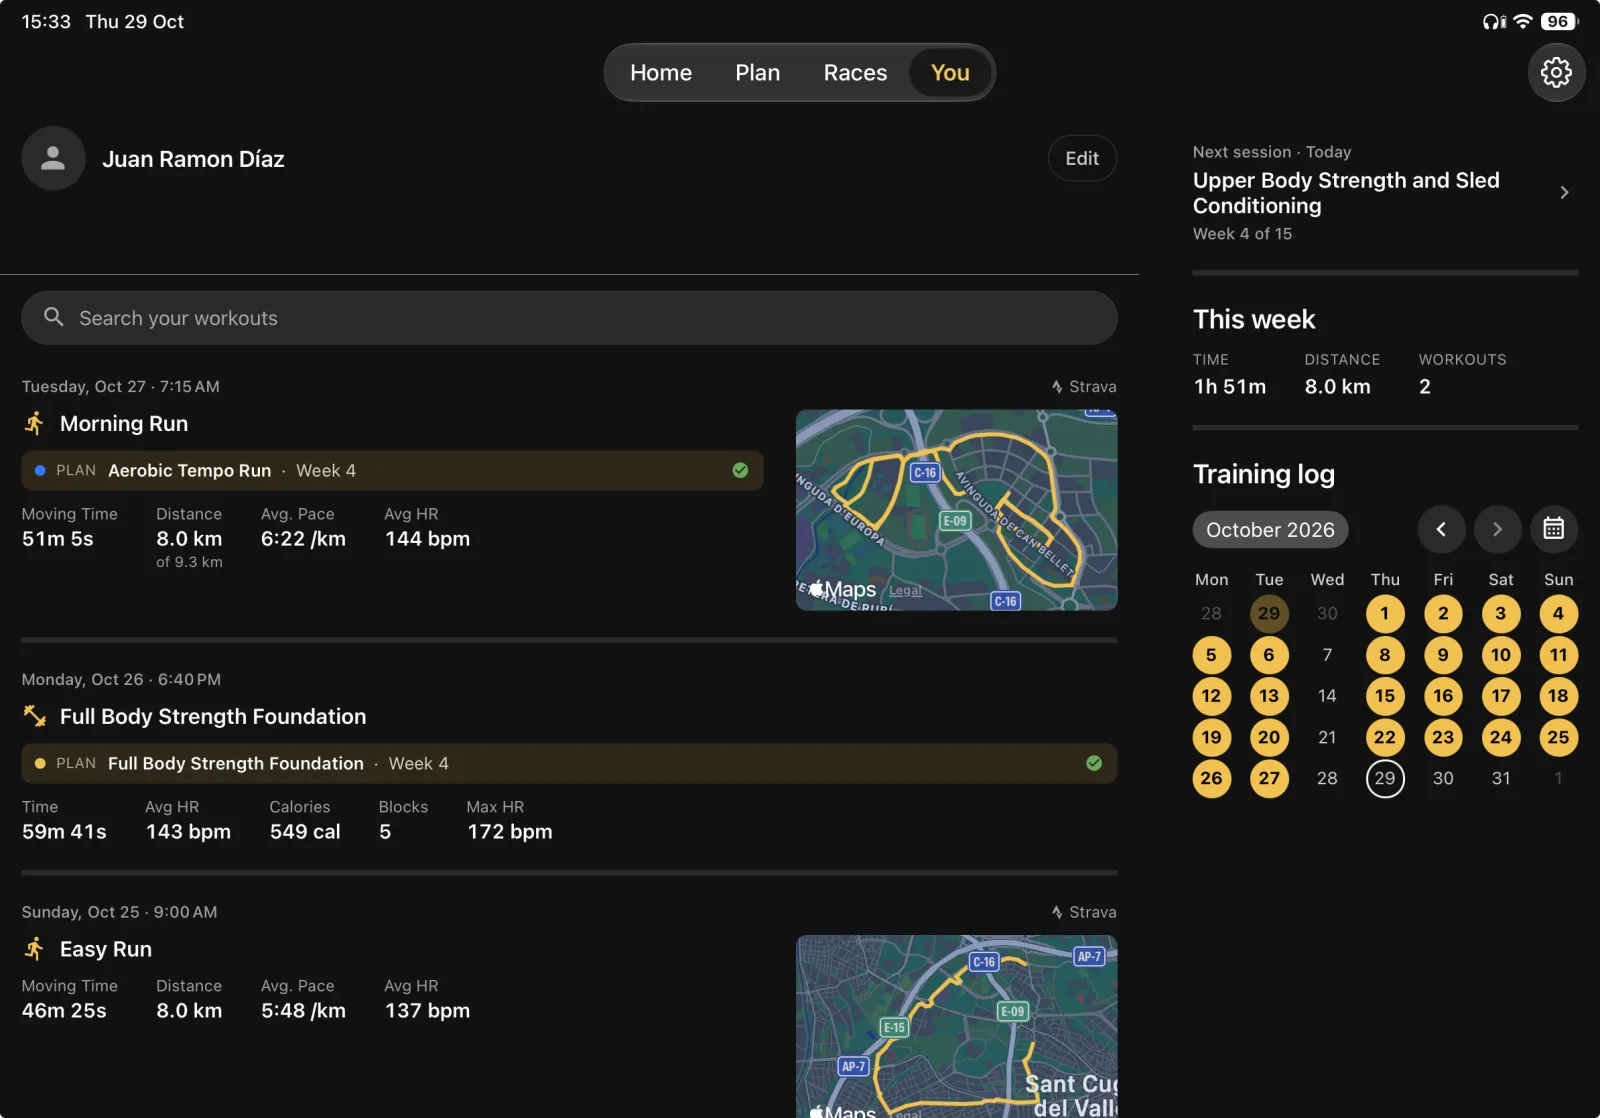The height and width of the screenshot is (1118, 1600).
Task: Click the Edit profile button
Action: [x=1082, y=158]
